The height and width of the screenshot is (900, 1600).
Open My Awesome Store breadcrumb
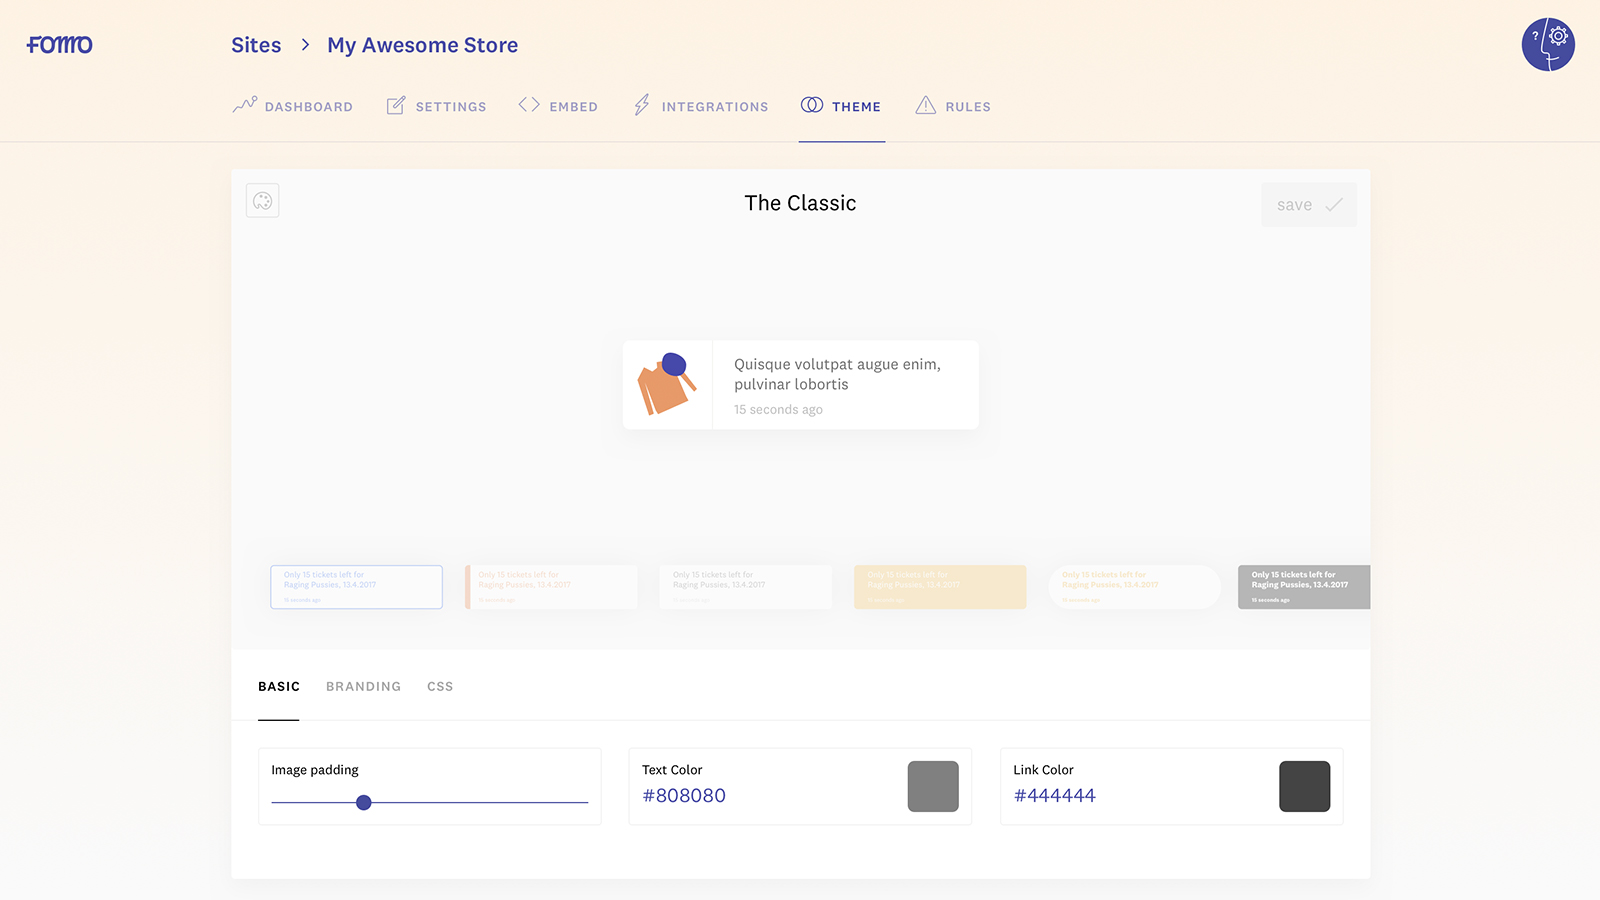tap(422, 45)
